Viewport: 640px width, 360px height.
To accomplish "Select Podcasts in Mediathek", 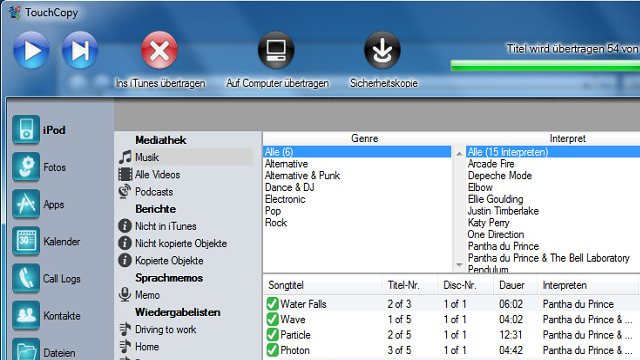I will point(154,192).
